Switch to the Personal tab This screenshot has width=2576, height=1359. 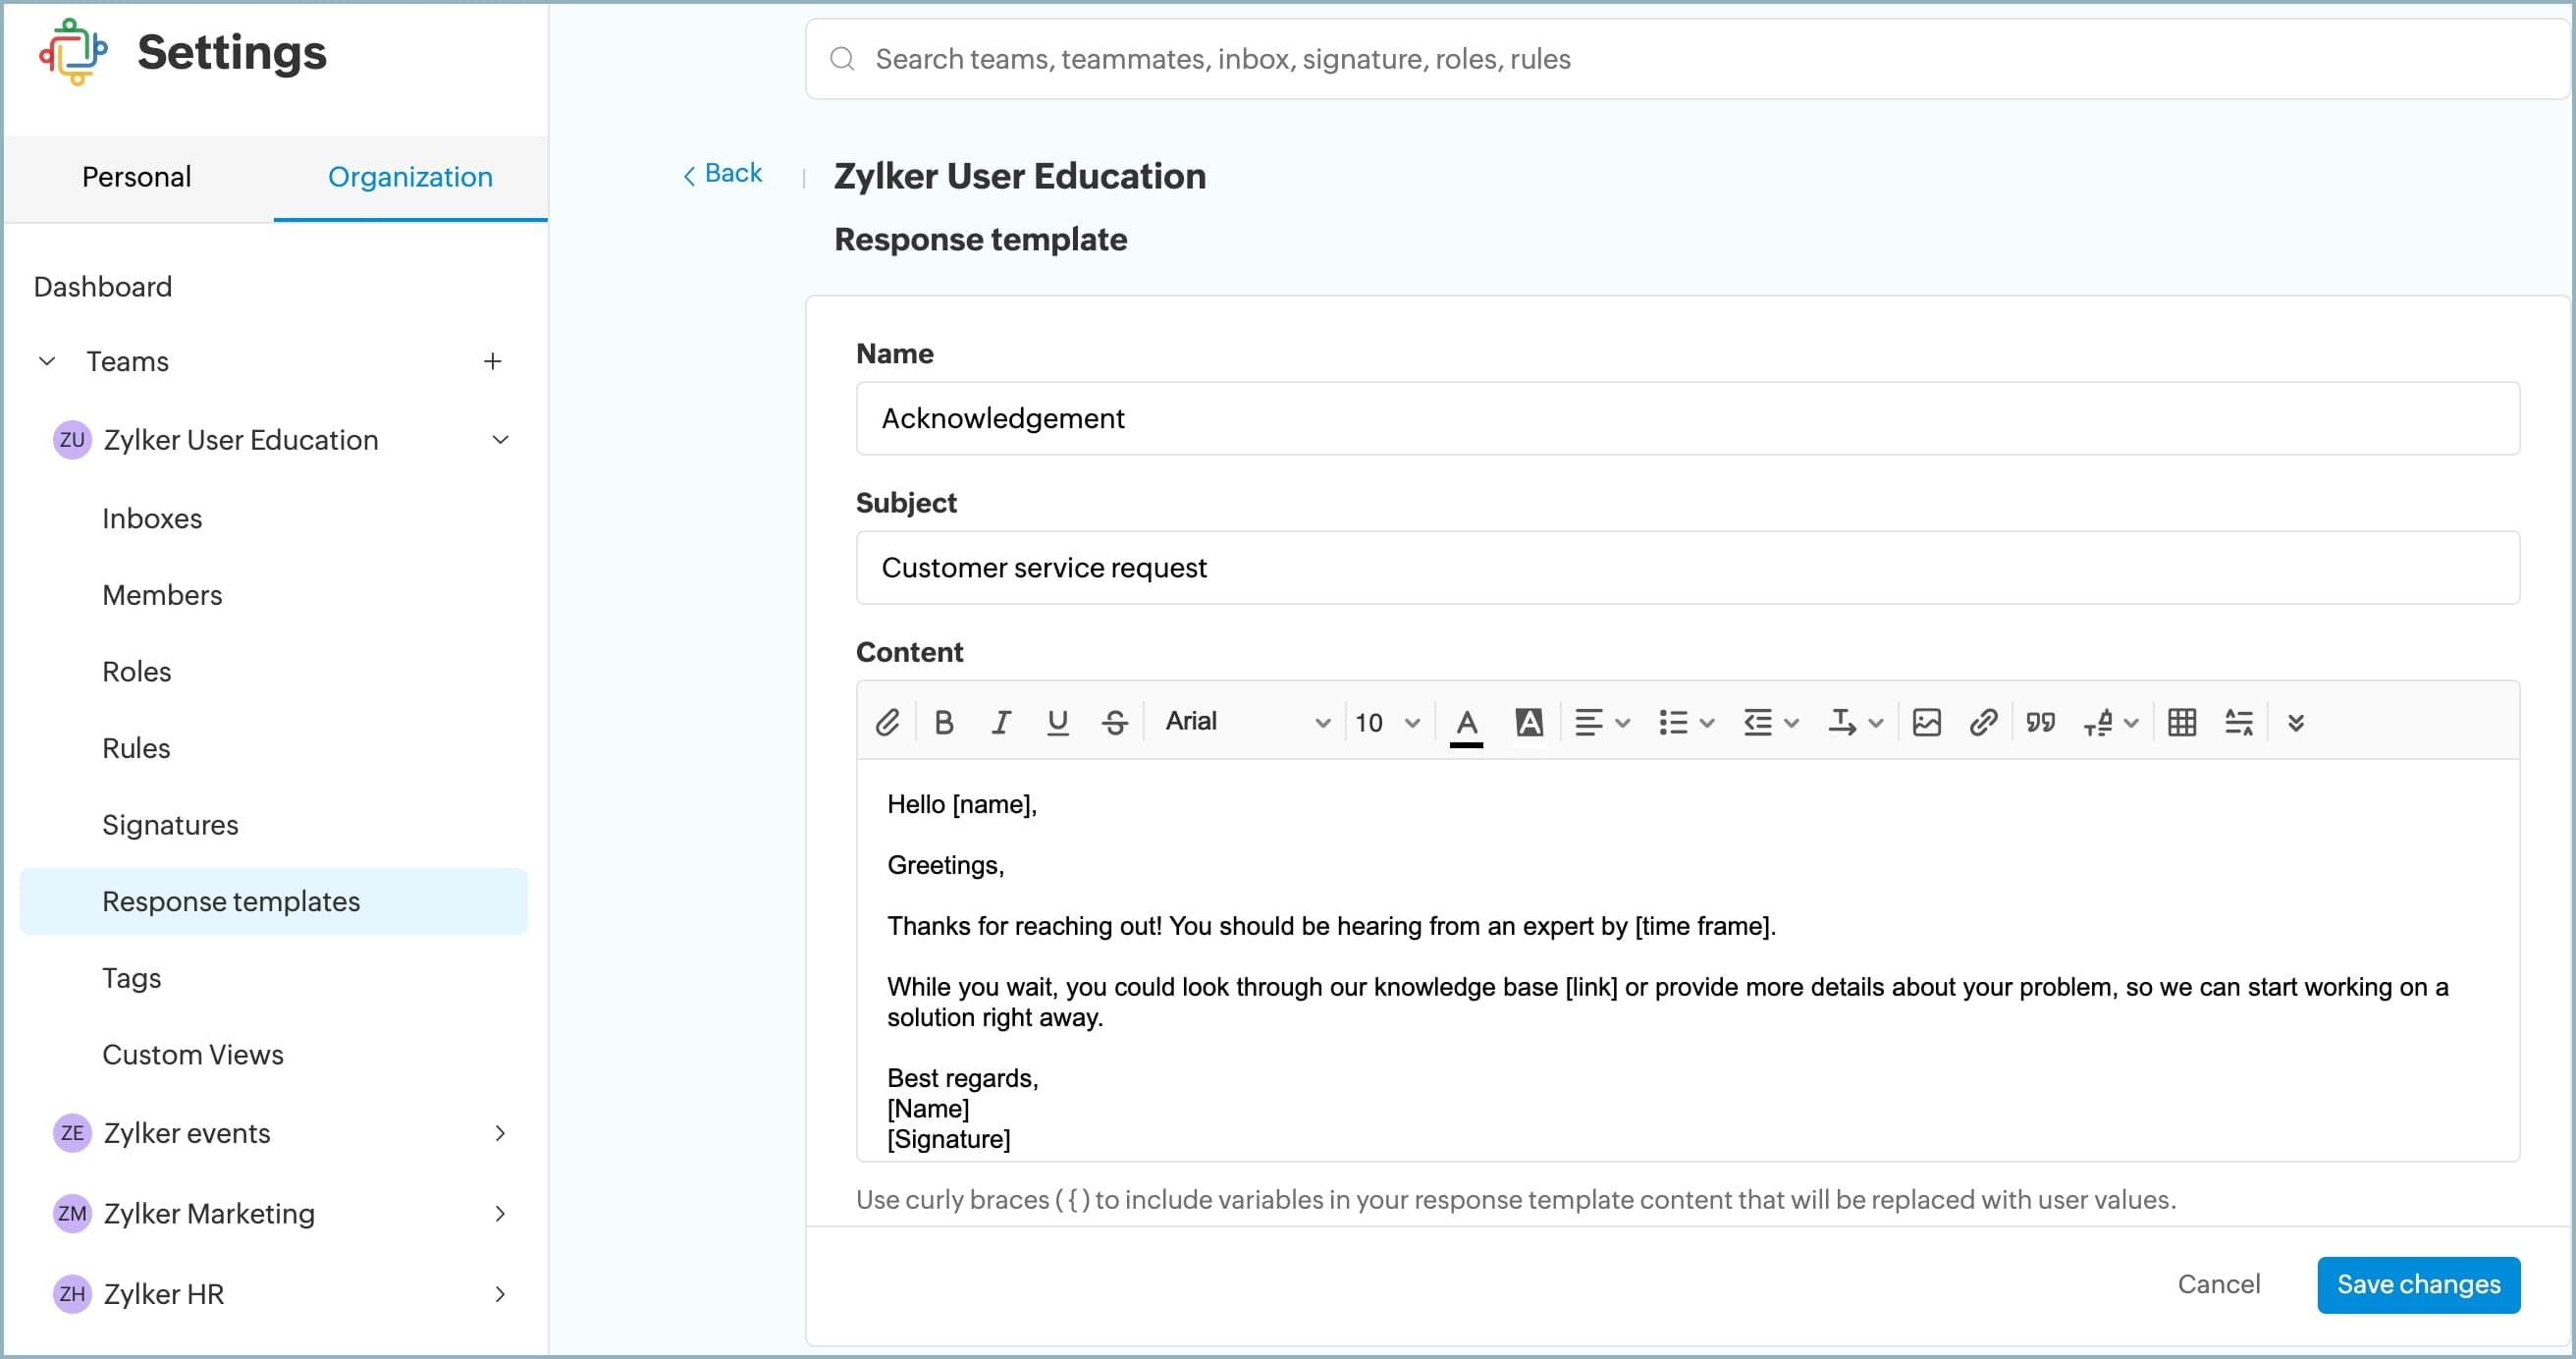(136, 177)
